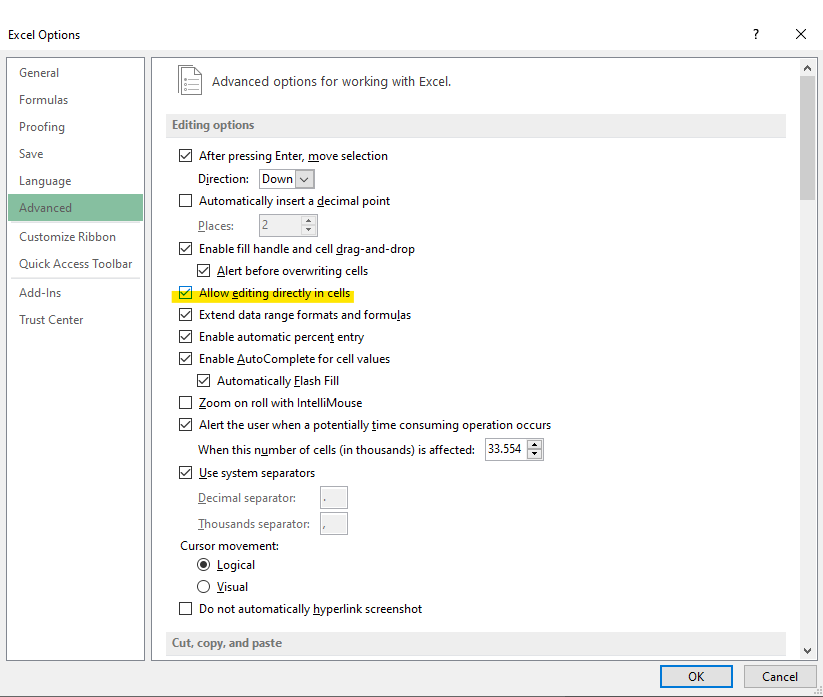Viewport: 823px width, 697px height.
Task: Toggle Enable AutoComplete for cell values
Action: (x=185, y=359)
